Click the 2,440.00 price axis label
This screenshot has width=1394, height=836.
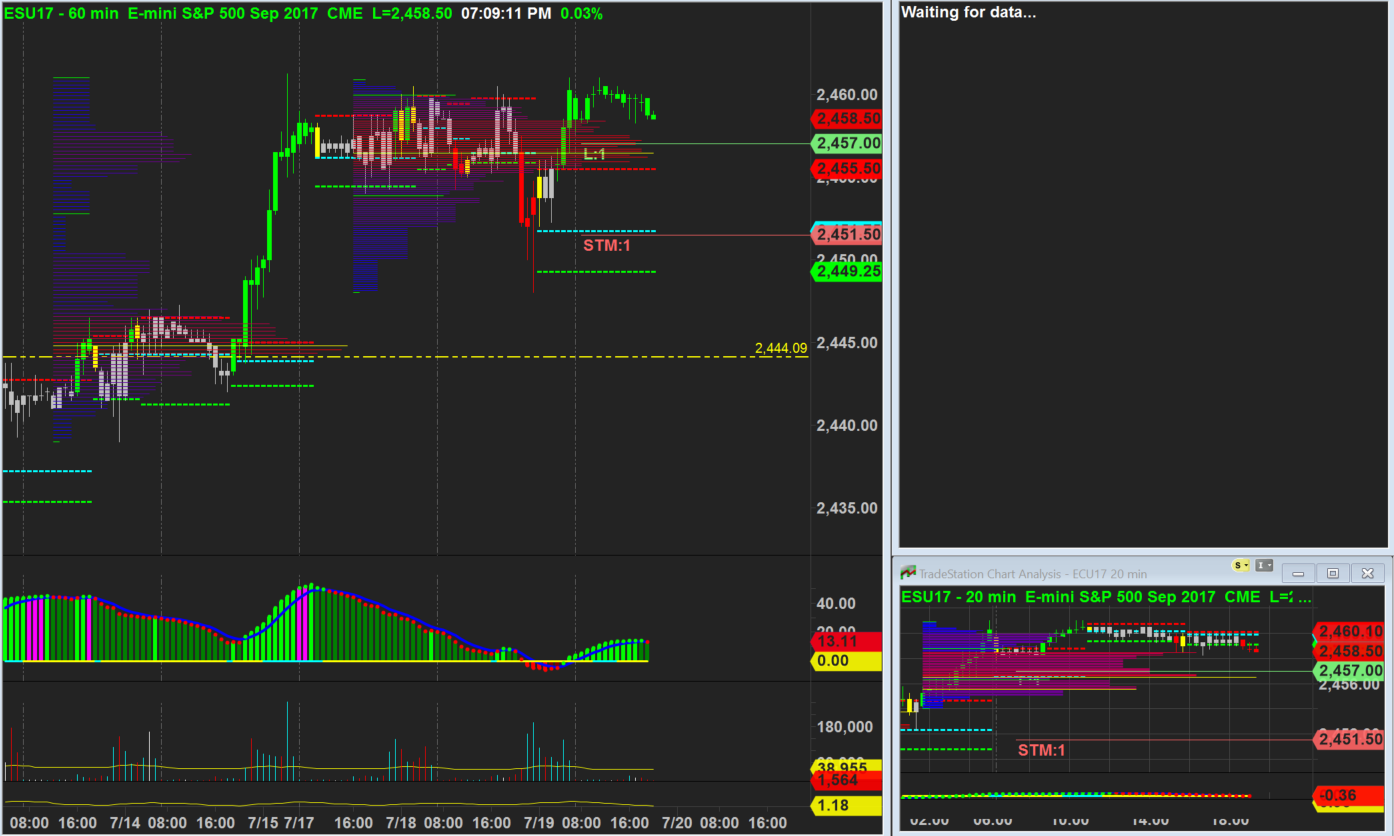tap(848, 425)
